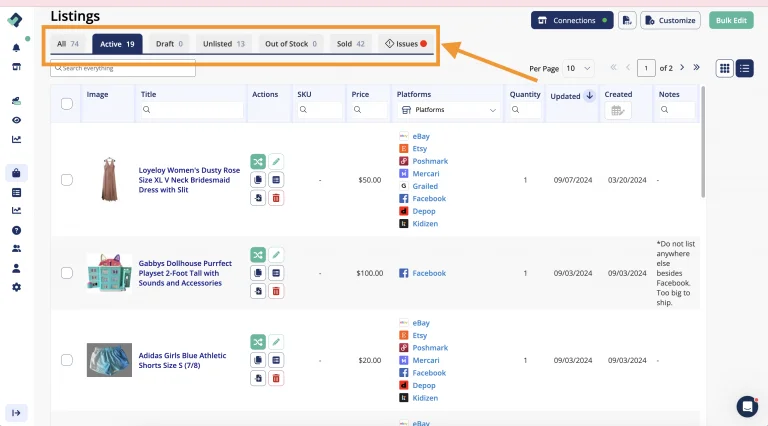Open the notifications bell in sidebar
This screenshot has width=768, height=426.
tap(16, 47)
